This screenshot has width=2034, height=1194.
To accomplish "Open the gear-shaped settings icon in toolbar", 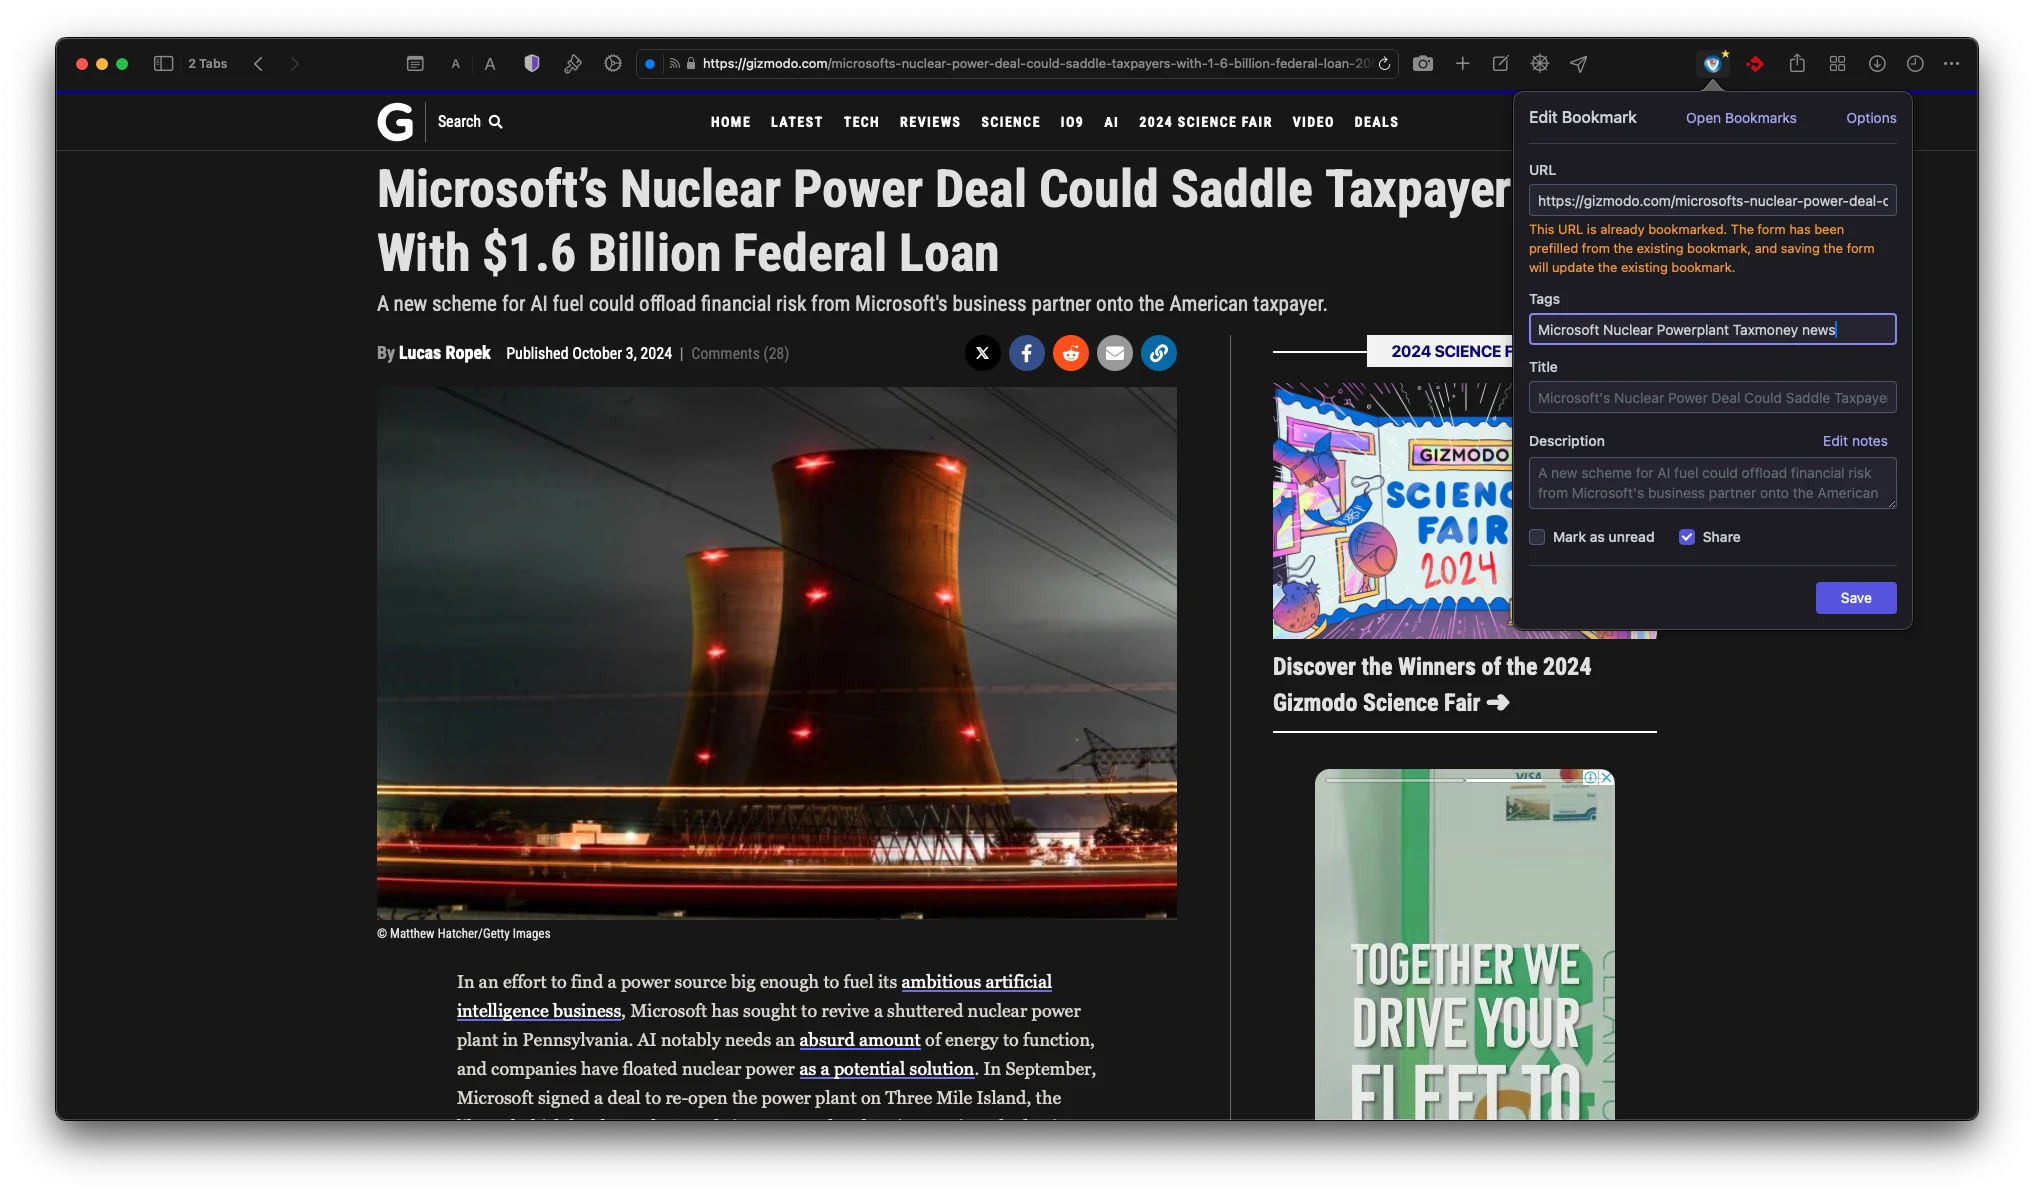I will 613,63.
